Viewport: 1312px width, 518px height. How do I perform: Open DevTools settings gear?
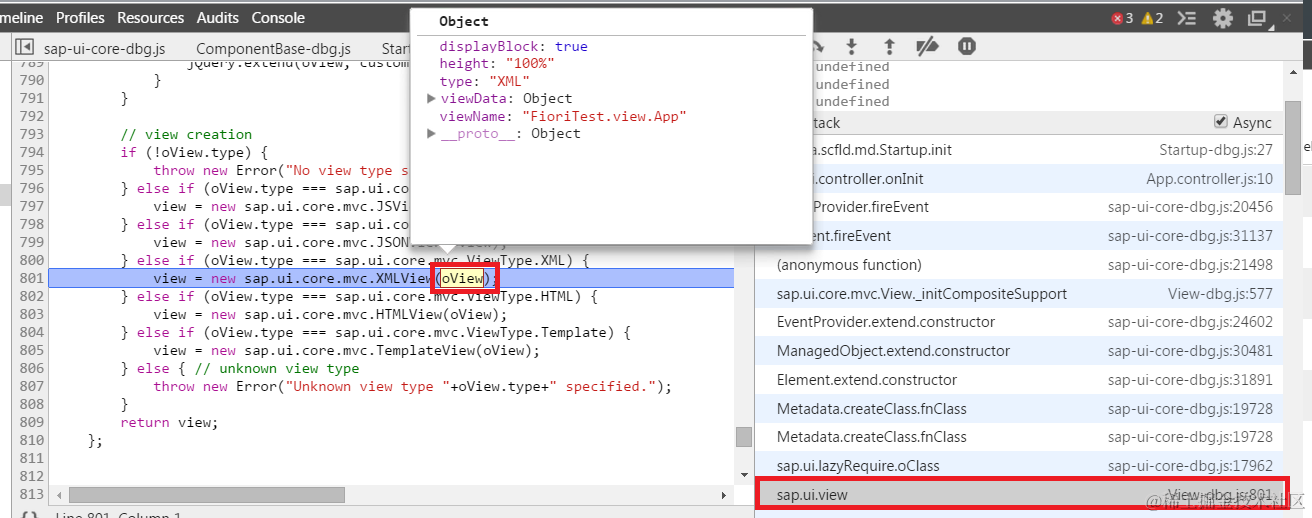(1223, 18)
